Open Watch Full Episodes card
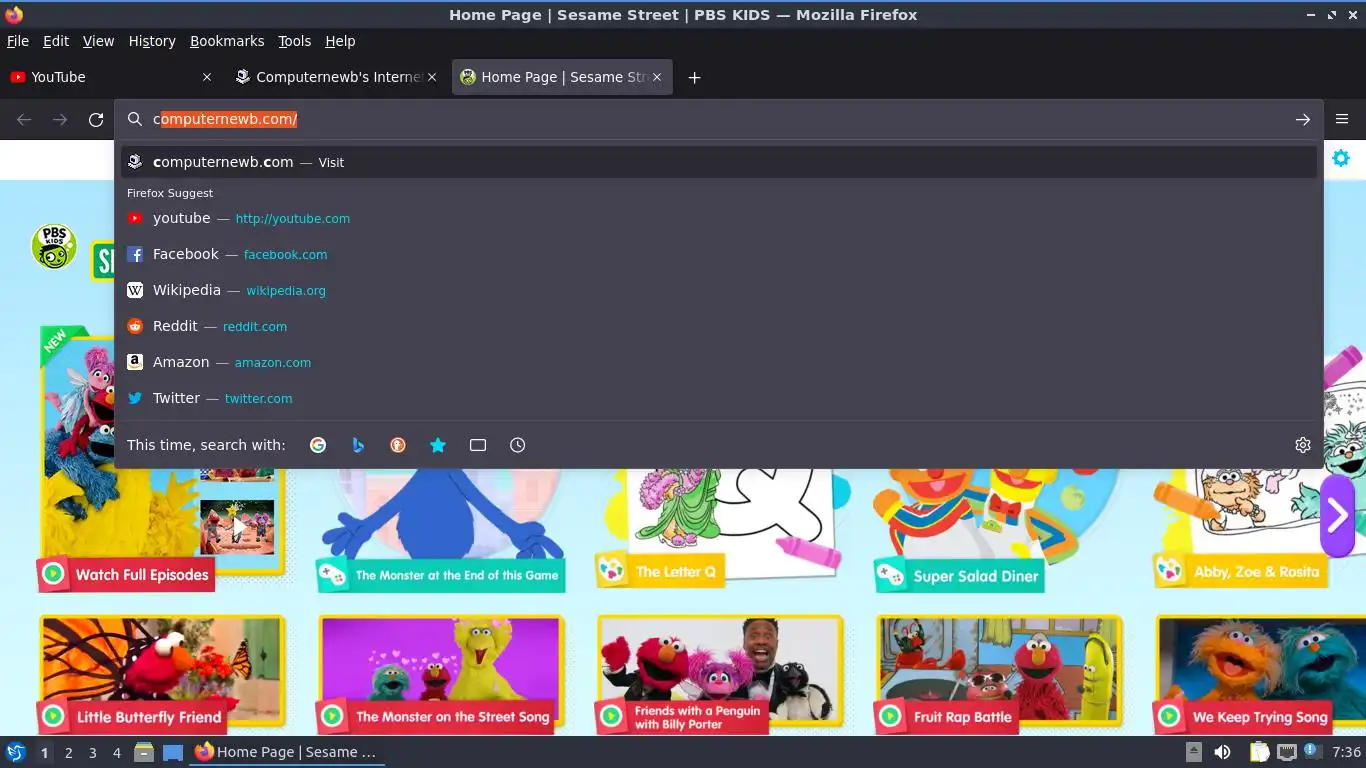The image size is (1366, 768). [162, 459]
